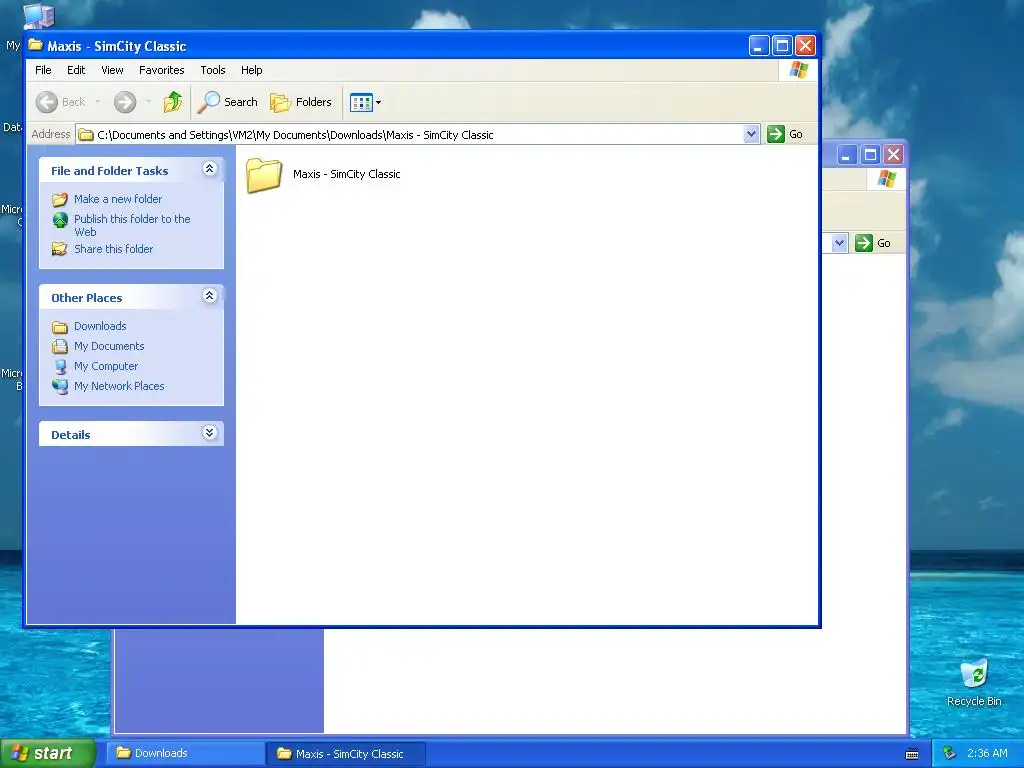Click the network tray icon near clock
This screenshot has height=768, width=1024.
click(950, 754)
